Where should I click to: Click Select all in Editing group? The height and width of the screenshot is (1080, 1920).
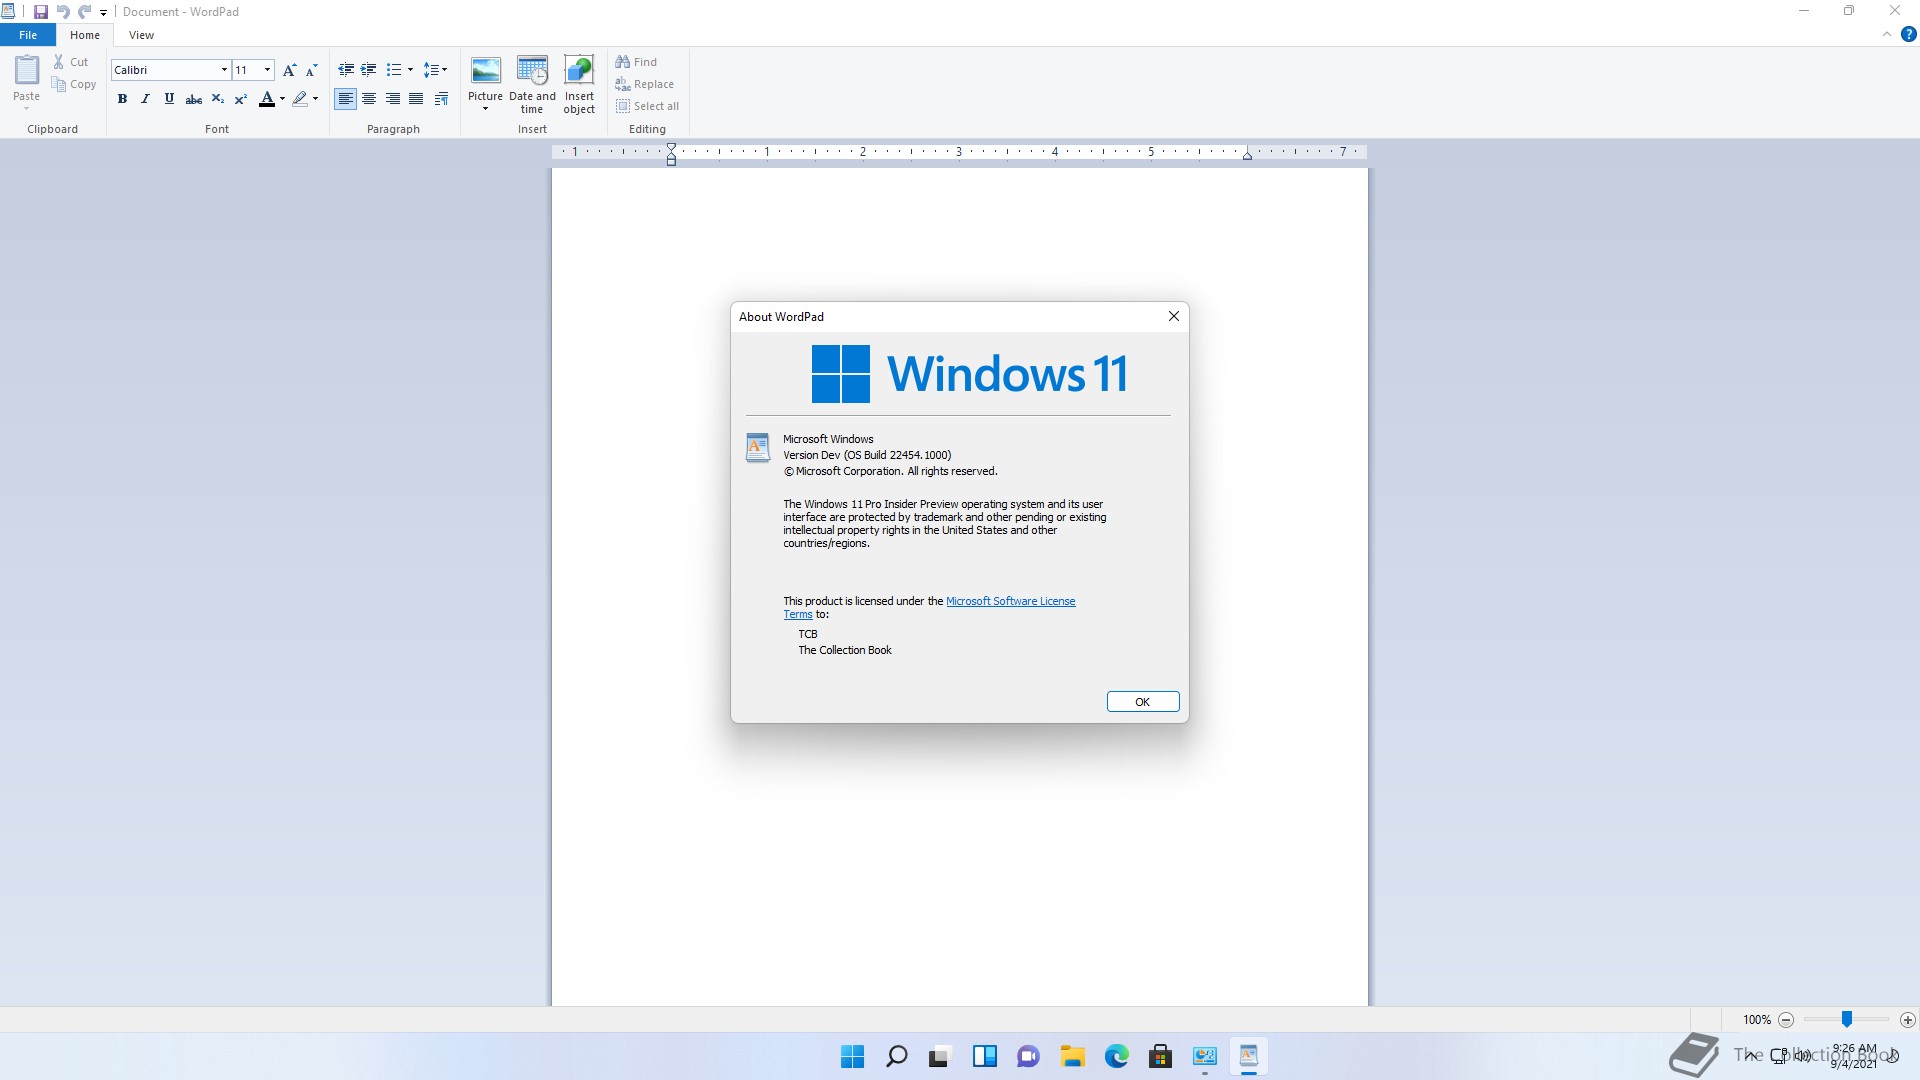tap(648, 106)
